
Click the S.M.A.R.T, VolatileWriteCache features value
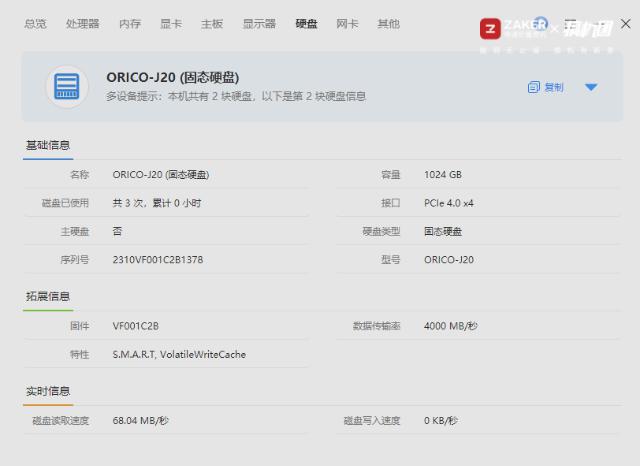(179, 354)
